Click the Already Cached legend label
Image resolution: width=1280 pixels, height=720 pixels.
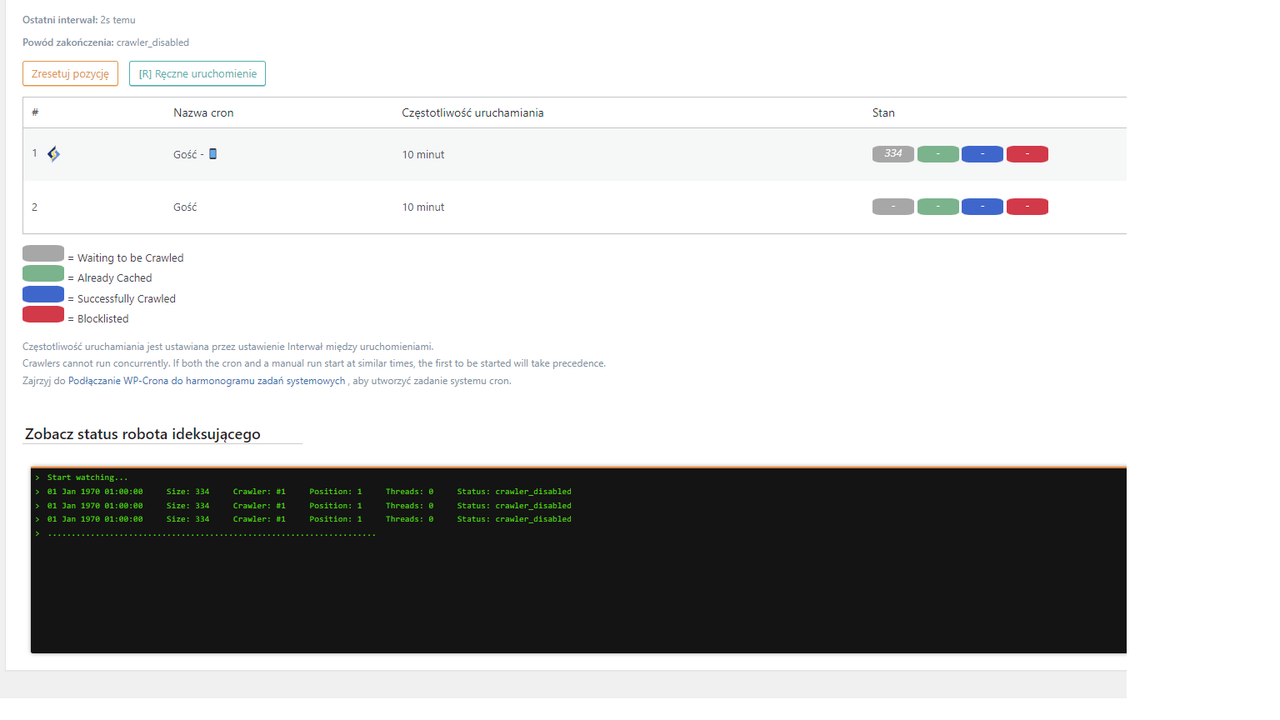point(115,278)
